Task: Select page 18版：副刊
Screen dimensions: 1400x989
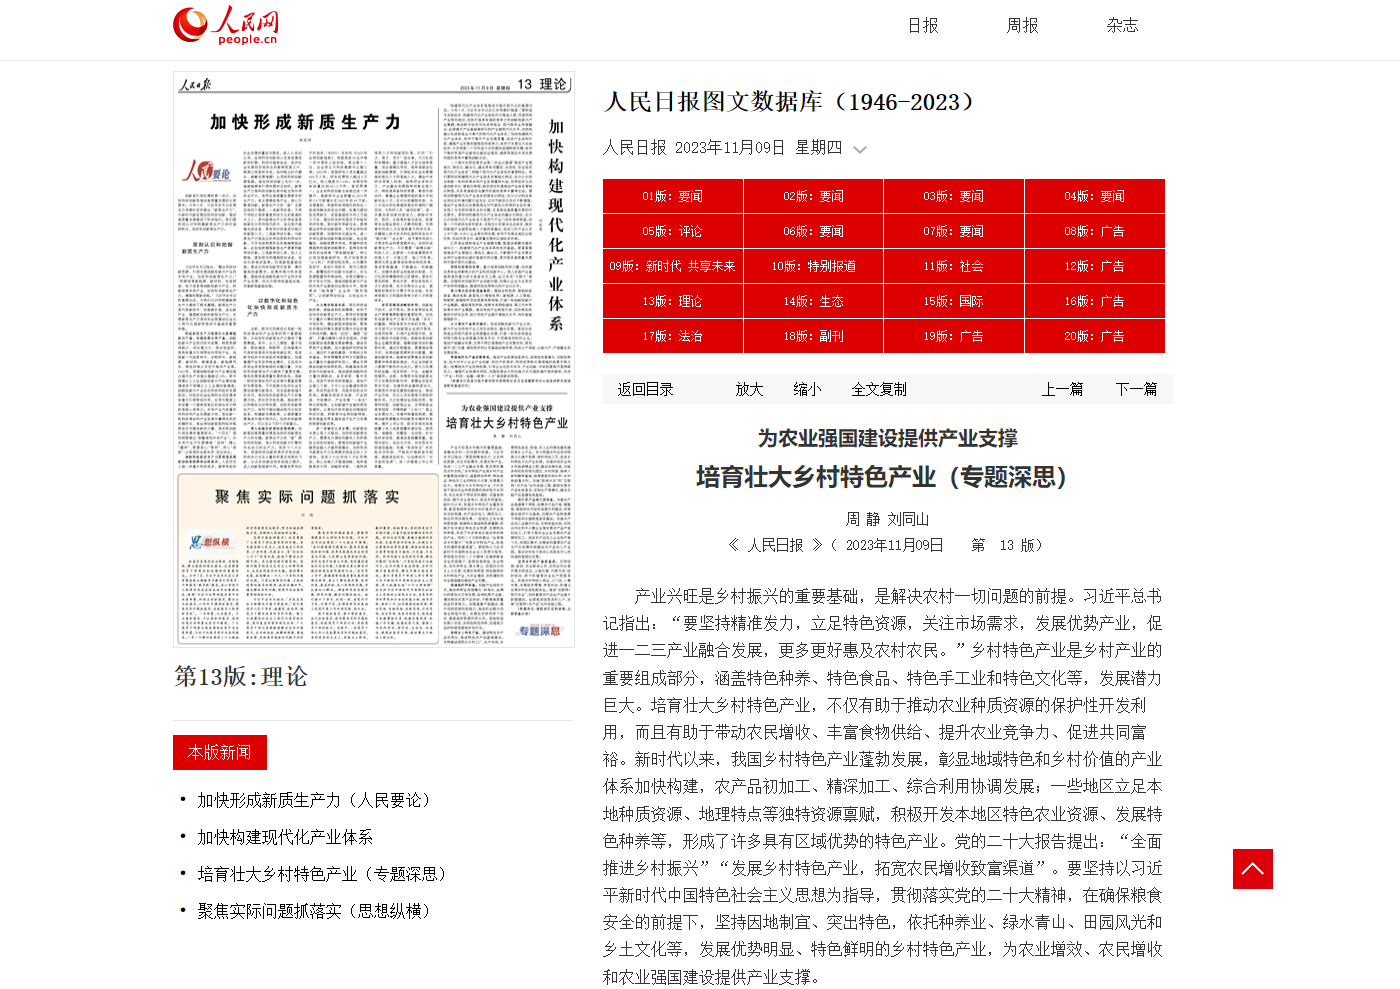Action: click(x=813, y=336)
